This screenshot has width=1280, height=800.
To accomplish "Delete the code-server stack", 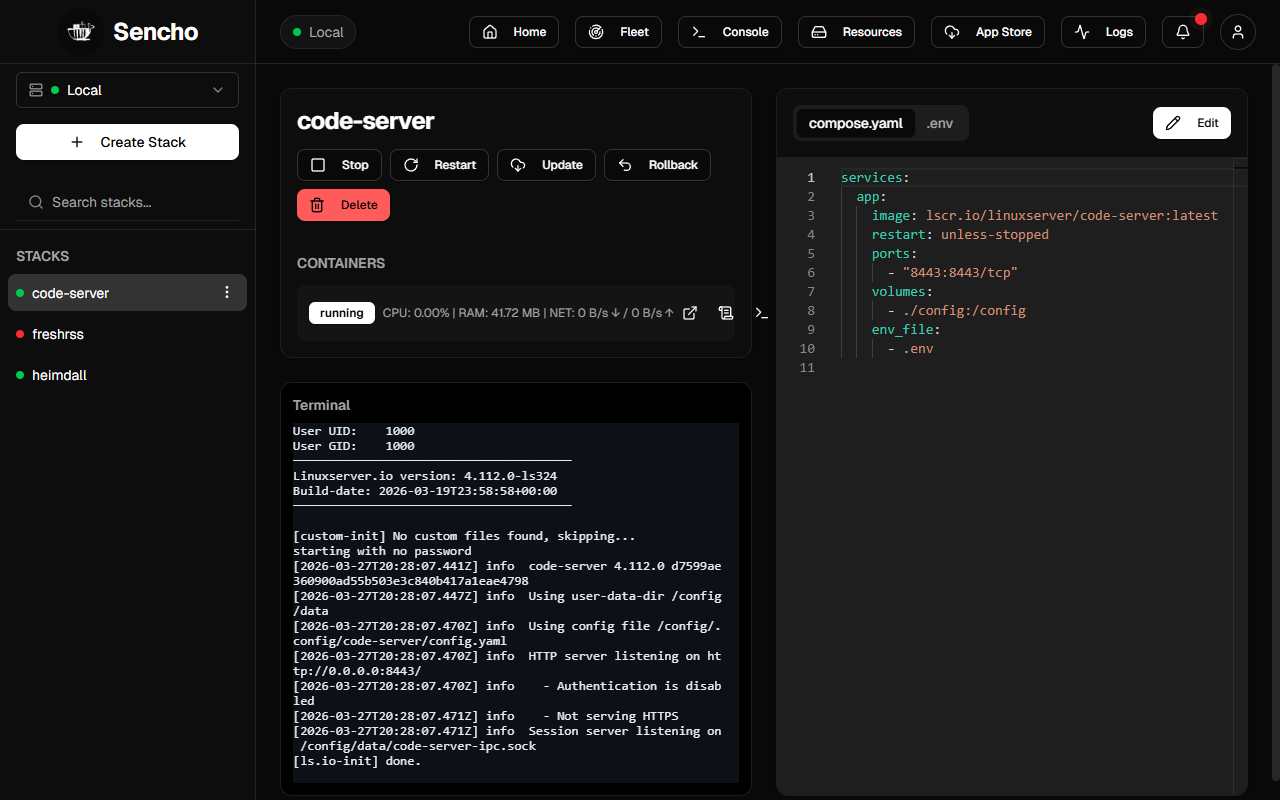I will point(343,205).
